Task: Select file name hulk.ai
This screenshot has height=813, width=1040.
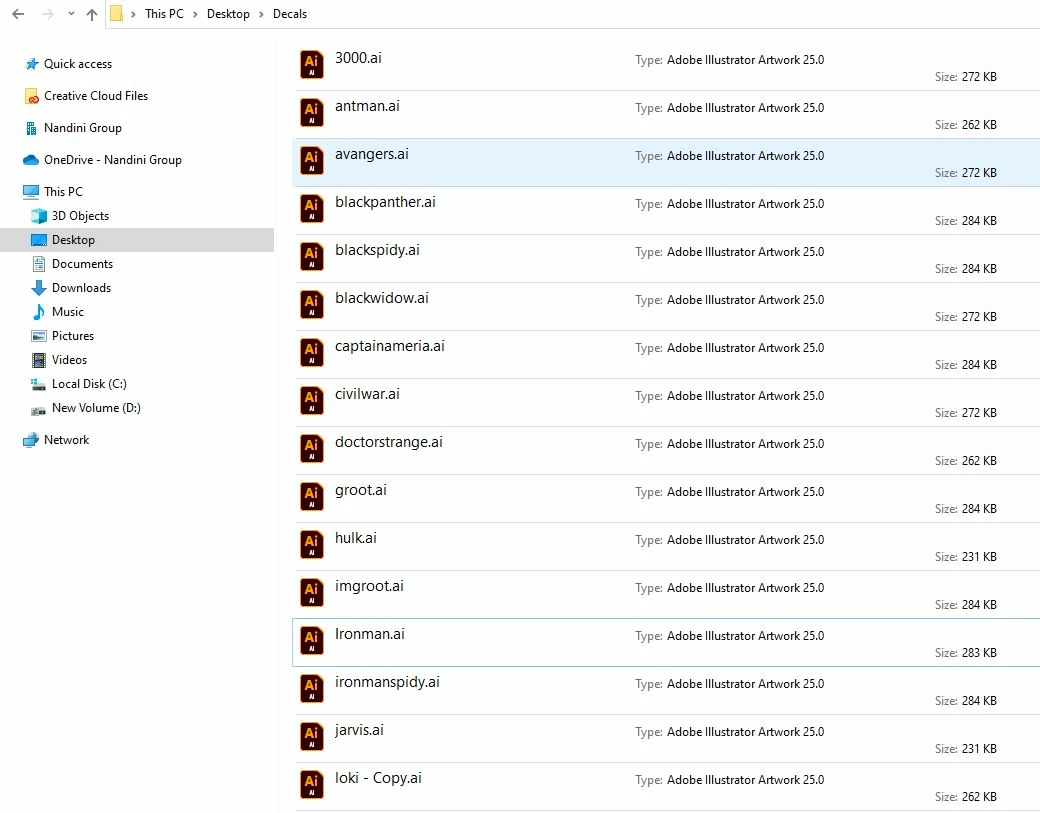Action: 356,538
